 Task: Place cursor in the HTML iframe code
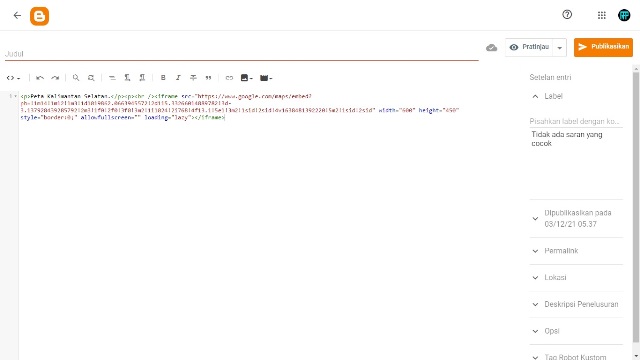coord(240,107)
